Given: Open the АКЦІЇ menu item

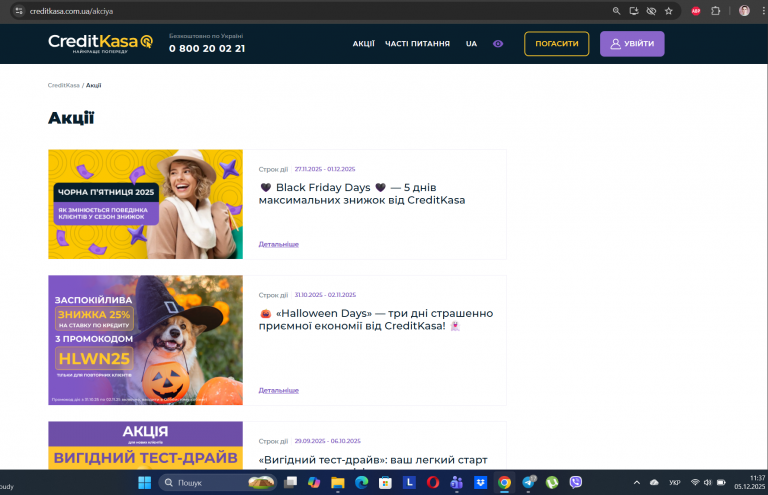Looking at the screenshot, I should tap(363, 44).
